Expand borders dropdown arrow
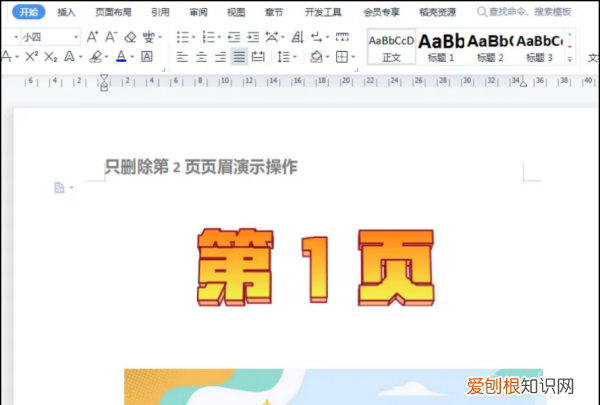The width and height of the screenshot is (600, 405). pos(353,57)
